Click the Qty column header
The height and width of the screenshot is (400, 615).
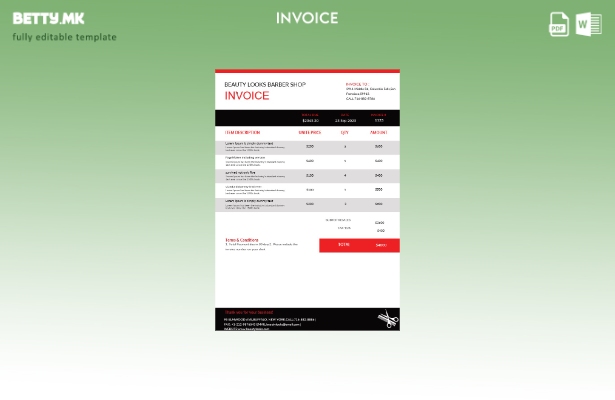345,132
